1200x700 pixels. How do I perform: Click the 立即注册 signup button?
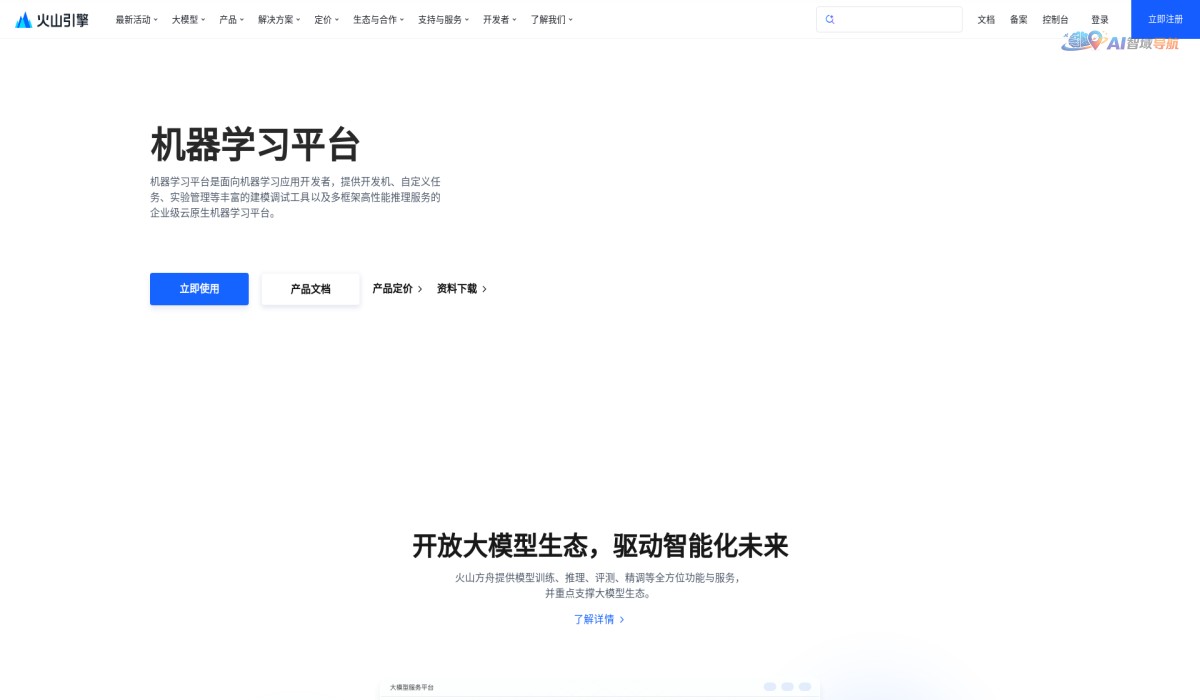[x=1164, y=18]
